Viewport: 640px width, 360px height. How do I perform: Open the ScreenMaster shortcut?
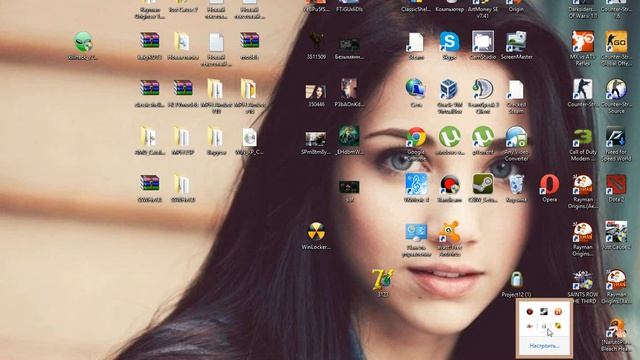pyautogui.click(x=516, y=42)
